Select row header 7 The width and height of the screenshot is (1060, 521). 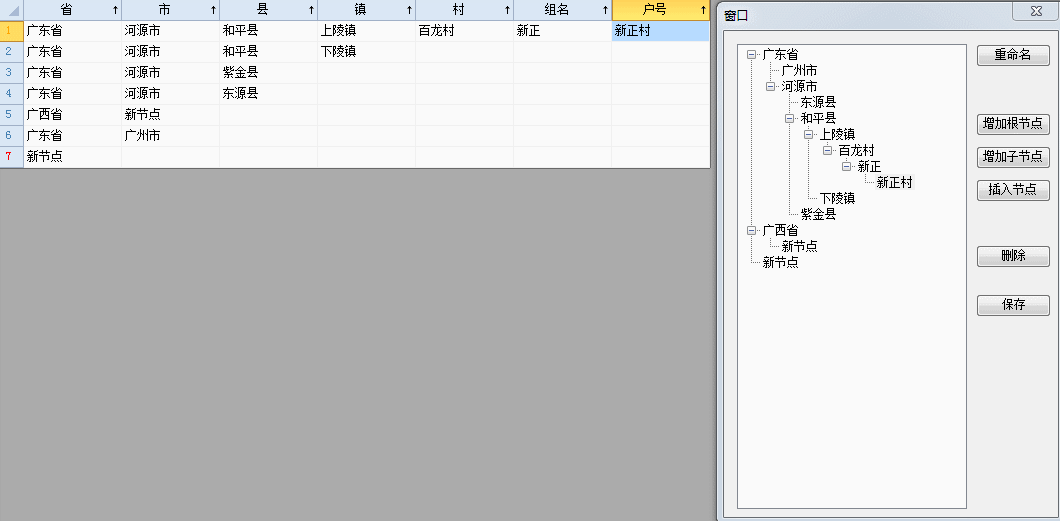(x=11, y=156)
